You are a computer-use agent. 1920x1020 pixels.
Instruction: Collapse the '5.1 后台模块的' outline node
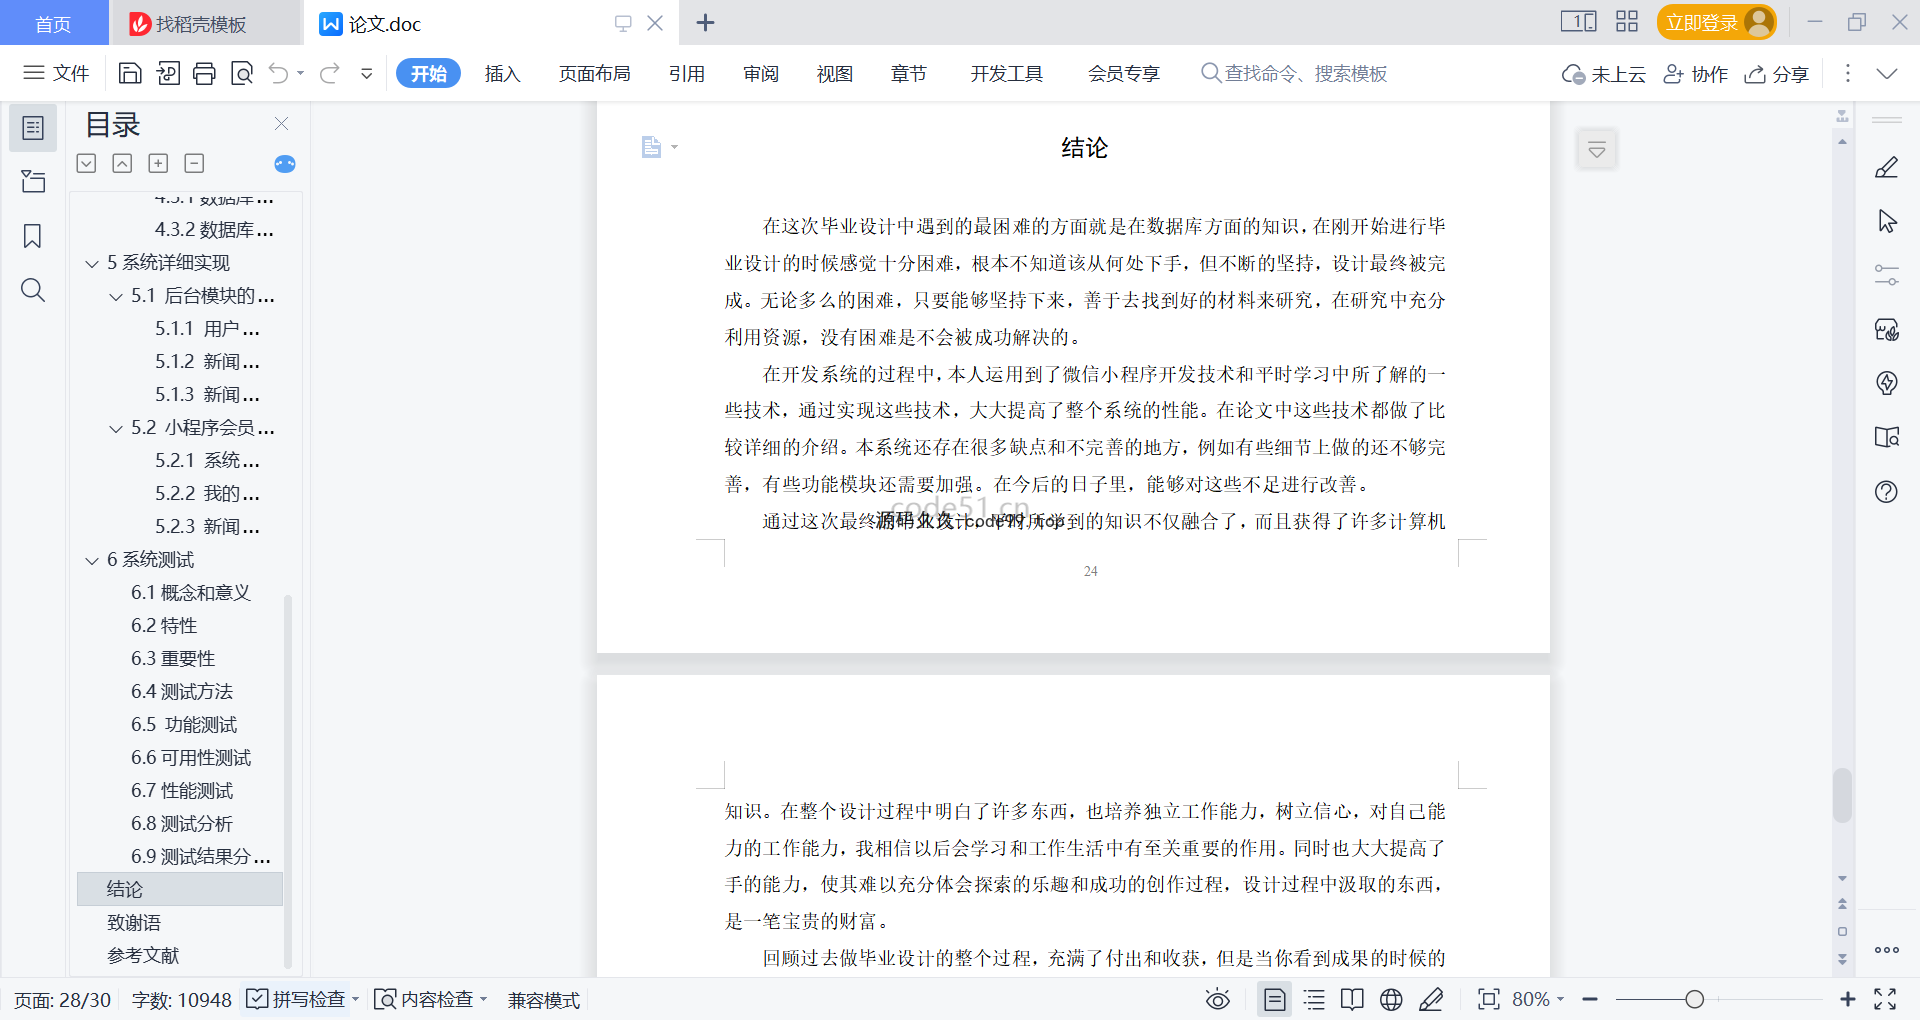pyautogui.click(x=116, y=297)
